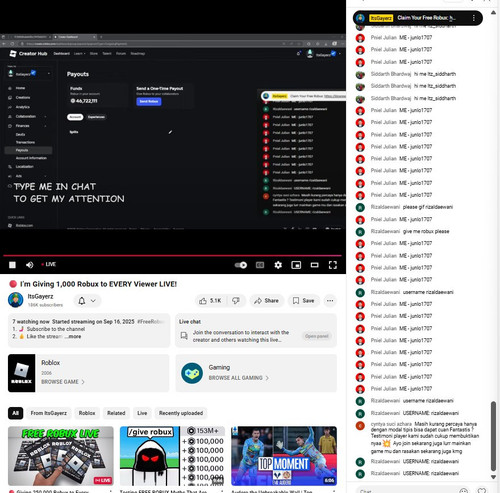Click 'Priel Julian' name in first chat row

384,38
